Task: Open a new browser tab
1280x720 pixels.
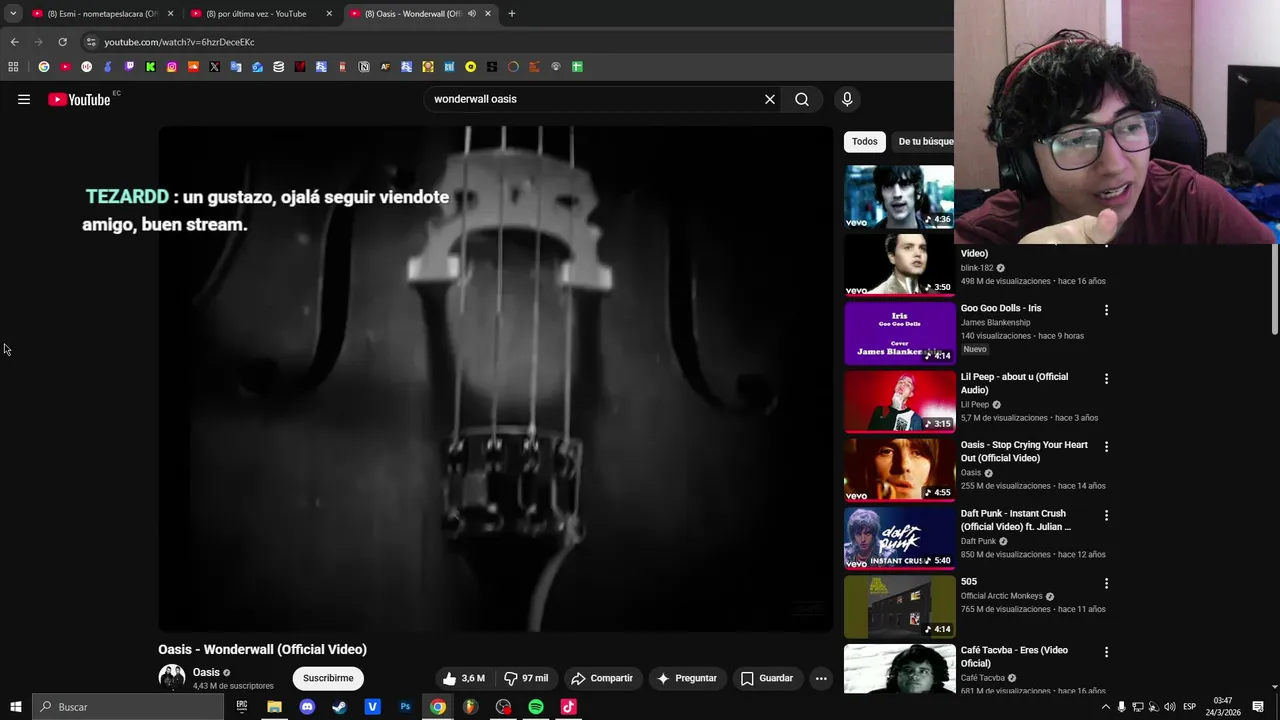Action: (x=512, y=14)
